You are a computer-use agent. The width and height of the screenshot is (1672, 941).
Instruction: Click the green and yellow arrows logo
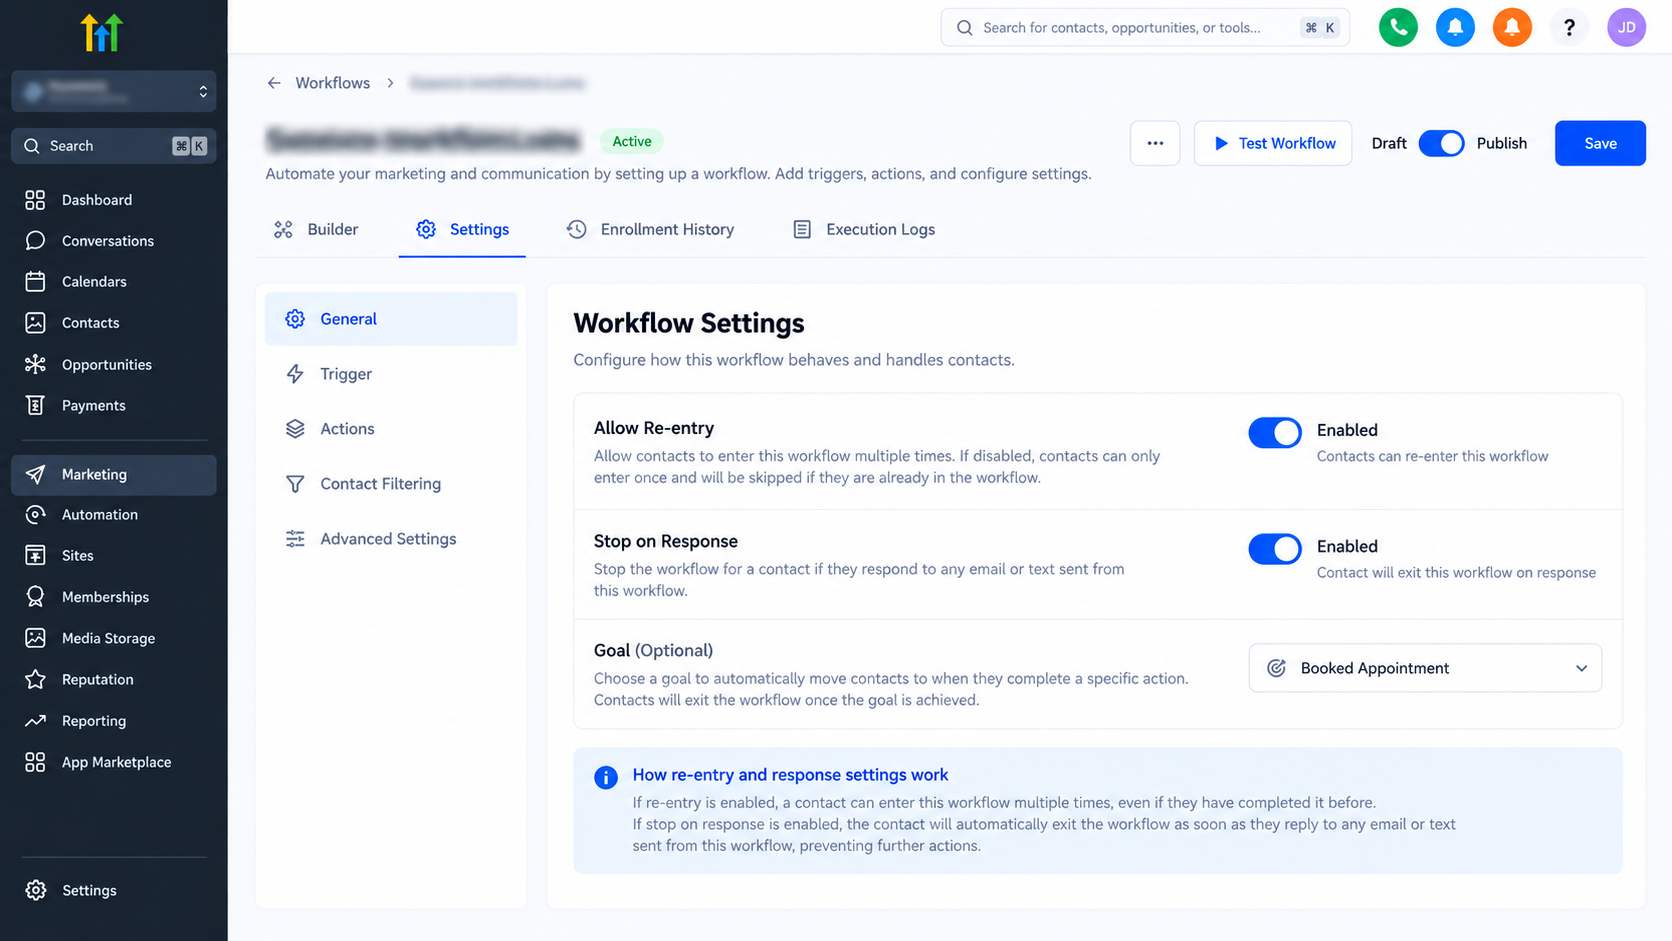[x=101, y=33]
